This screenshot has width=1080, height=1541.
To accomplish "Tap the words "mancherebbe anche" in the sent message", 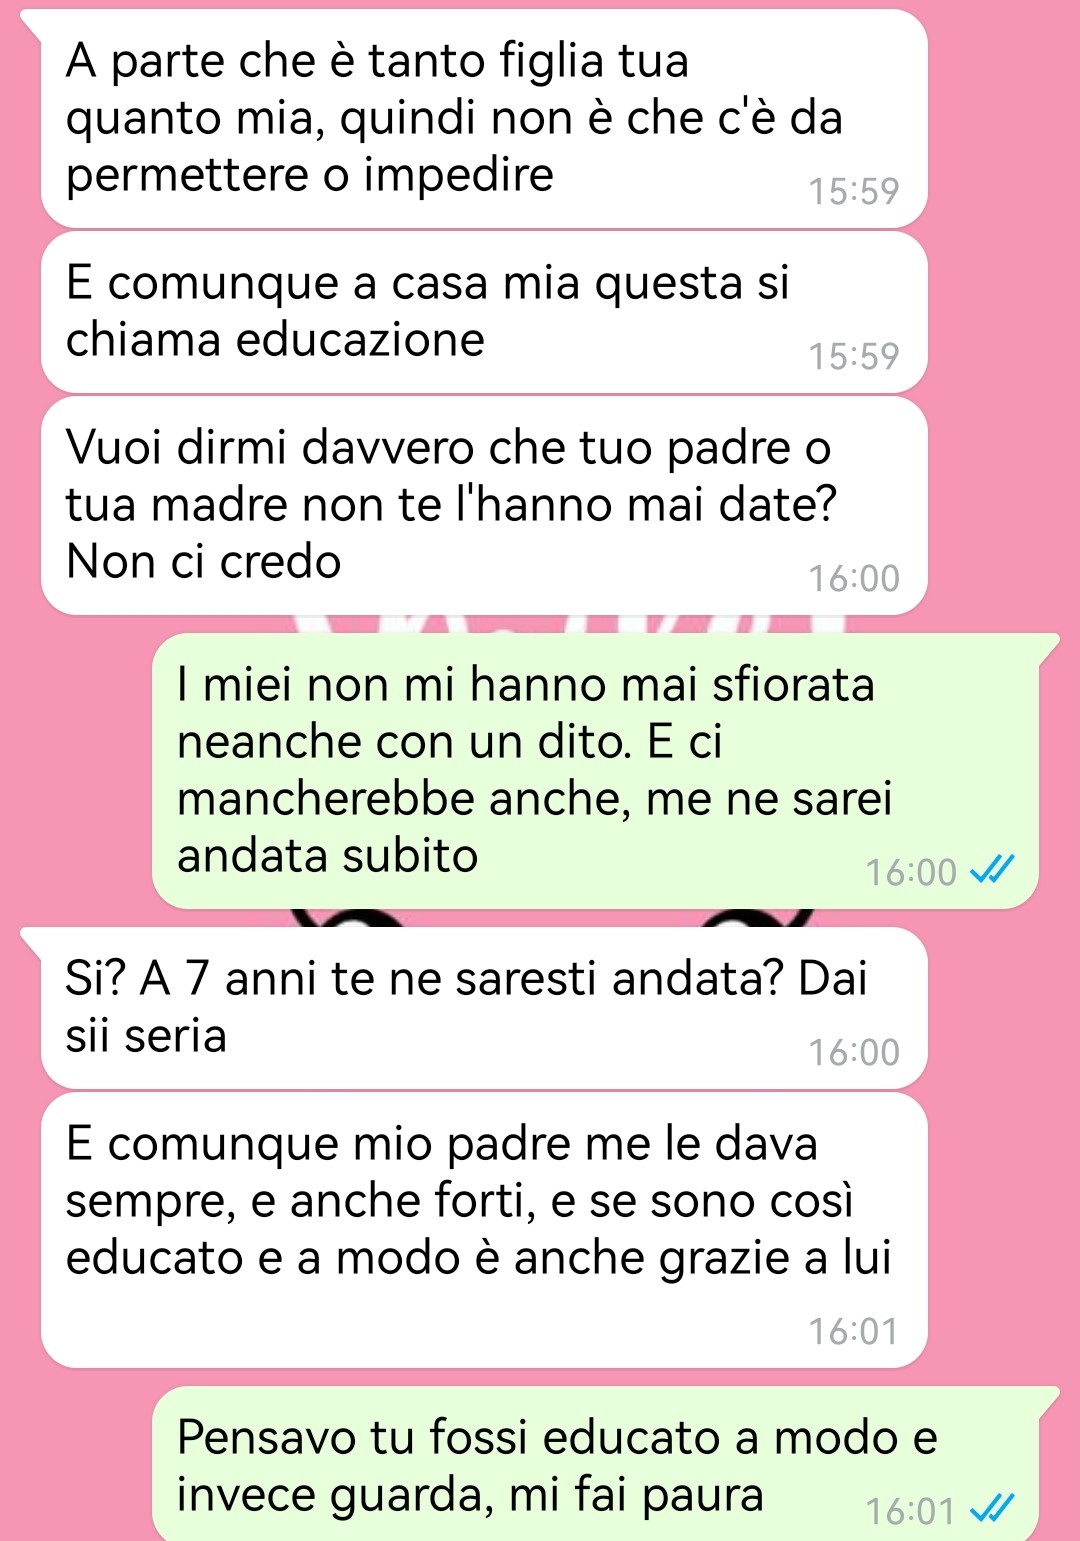I will (404, 799).
